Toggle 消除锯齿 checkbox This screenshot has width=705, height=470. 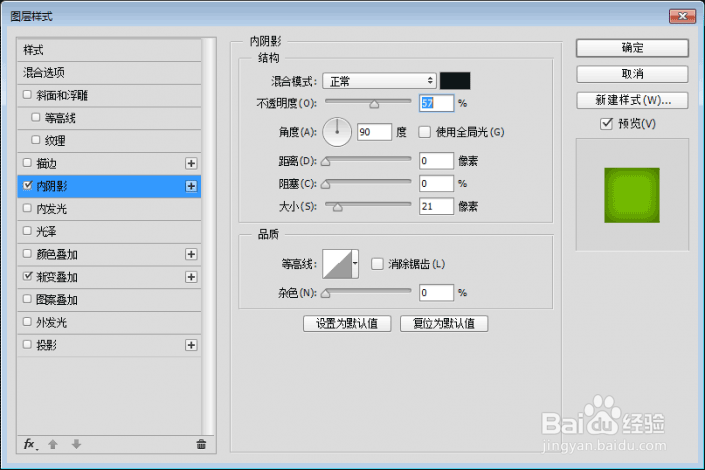(377, 264)
